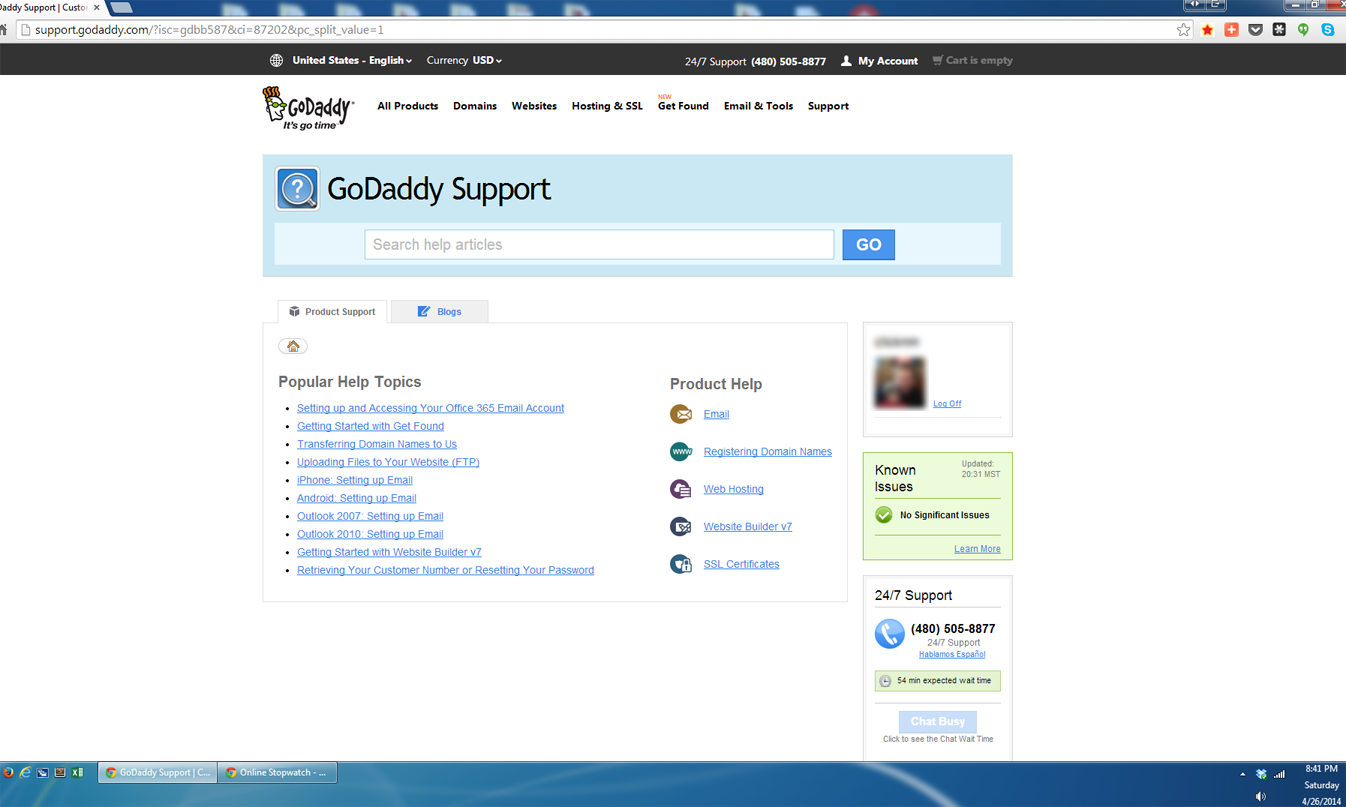
Task: Click the Web Hosting icon
Action: (681, 489)
